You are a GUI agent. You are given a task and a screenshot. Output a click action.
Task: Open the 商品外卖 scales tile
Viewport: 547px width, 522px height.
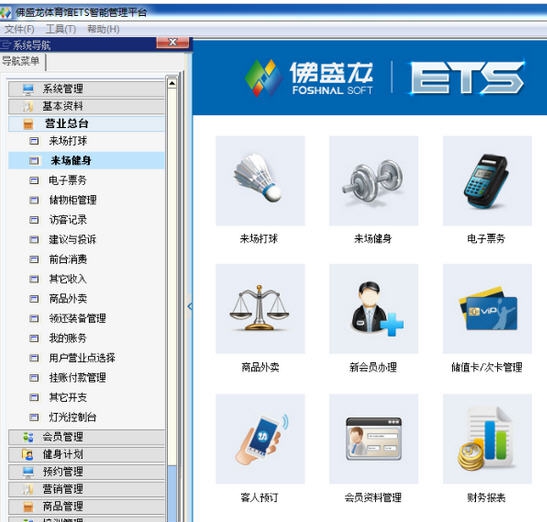[x=260, y=309]
